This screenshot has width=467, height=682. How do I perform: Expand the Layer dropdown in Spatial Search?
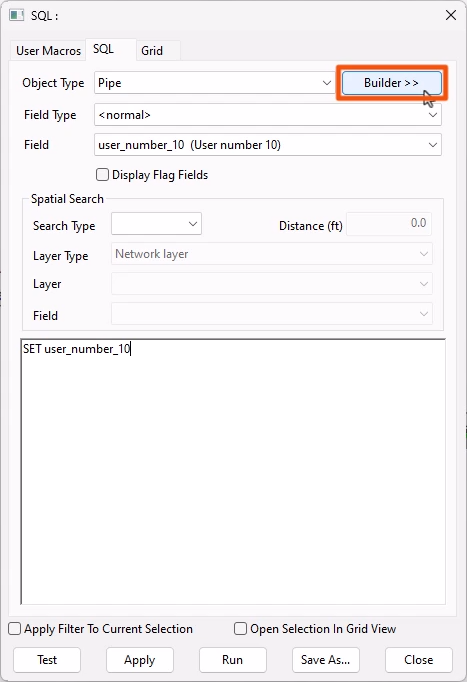[272, 284]
